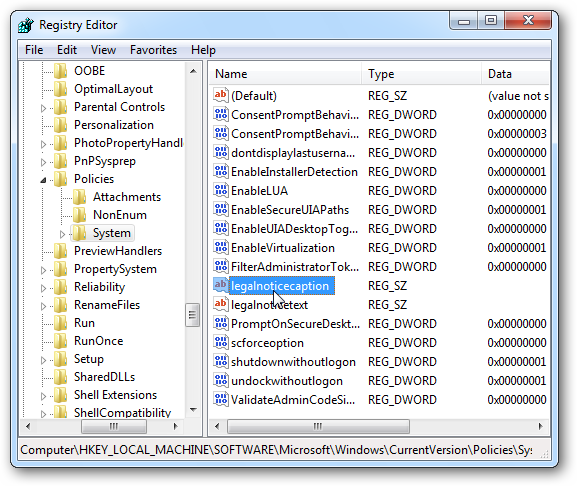This screenshot has width=577, height=486.
Task: Click the System folder icon
Action: coord(79,233)
